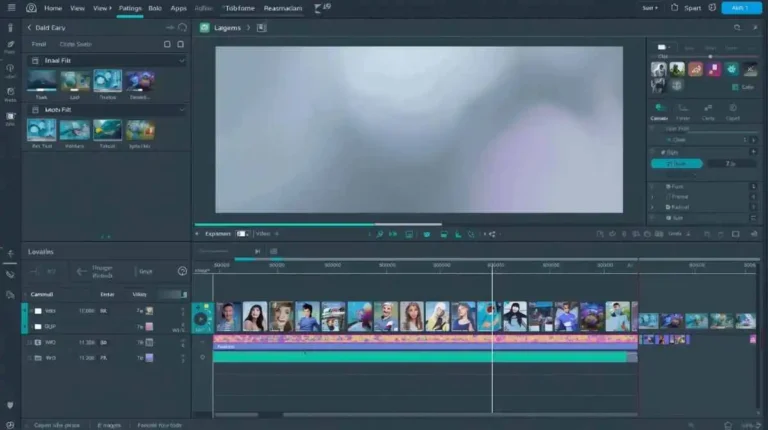768x430 pixels.
Task: Click the refresh icon in Dald Cary header
Action: (182, 27)
